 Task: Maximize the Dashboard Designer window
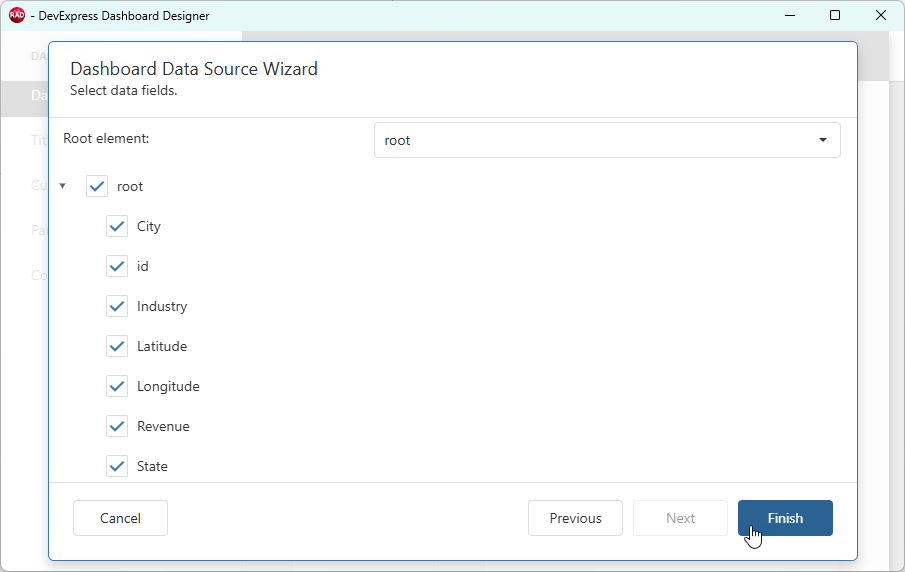pyautogui.click(x=835, y=16)
